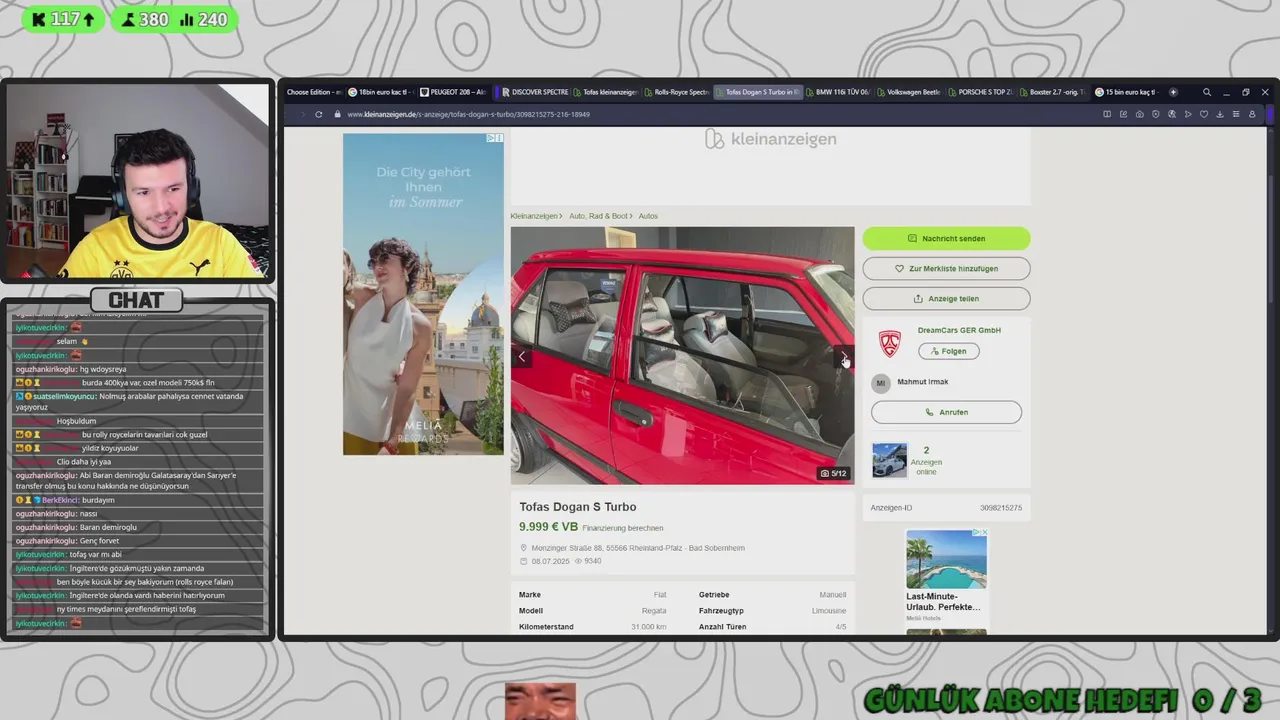Open the shield ad blocker icon
The image size is (1280, 720).
coord(1155,114)
